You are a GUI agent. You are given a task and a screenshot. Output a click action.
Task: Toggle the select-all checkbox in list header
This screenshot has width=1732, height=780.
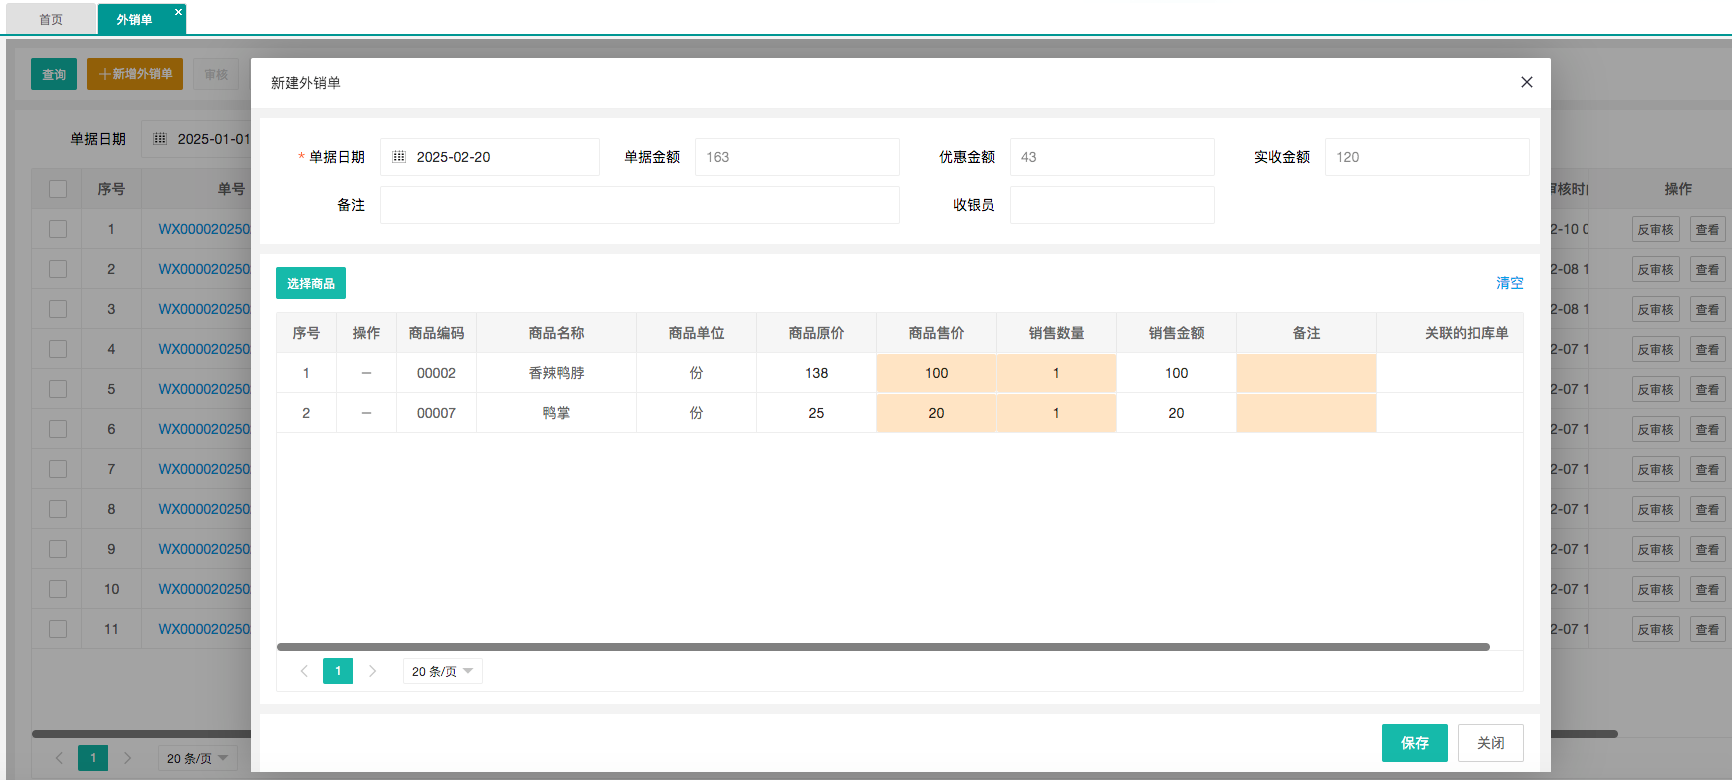pos(58,189)
